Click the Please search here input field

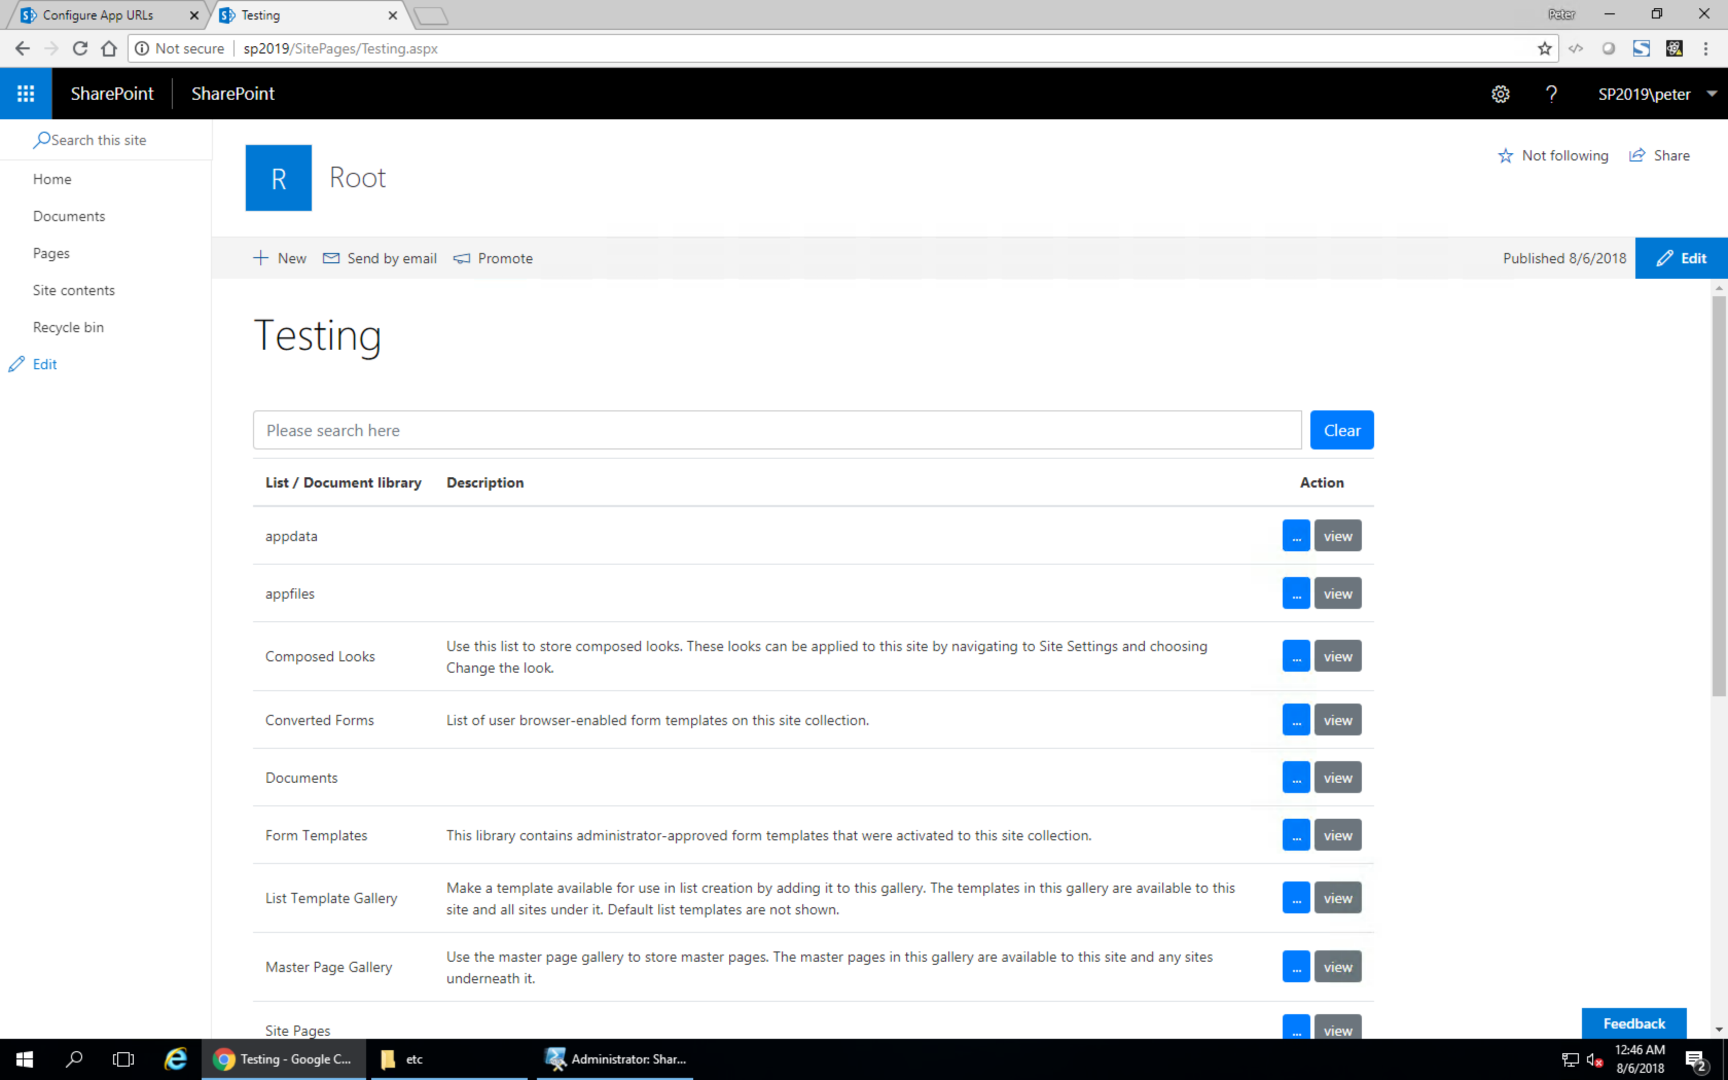(x=700, y=429)
